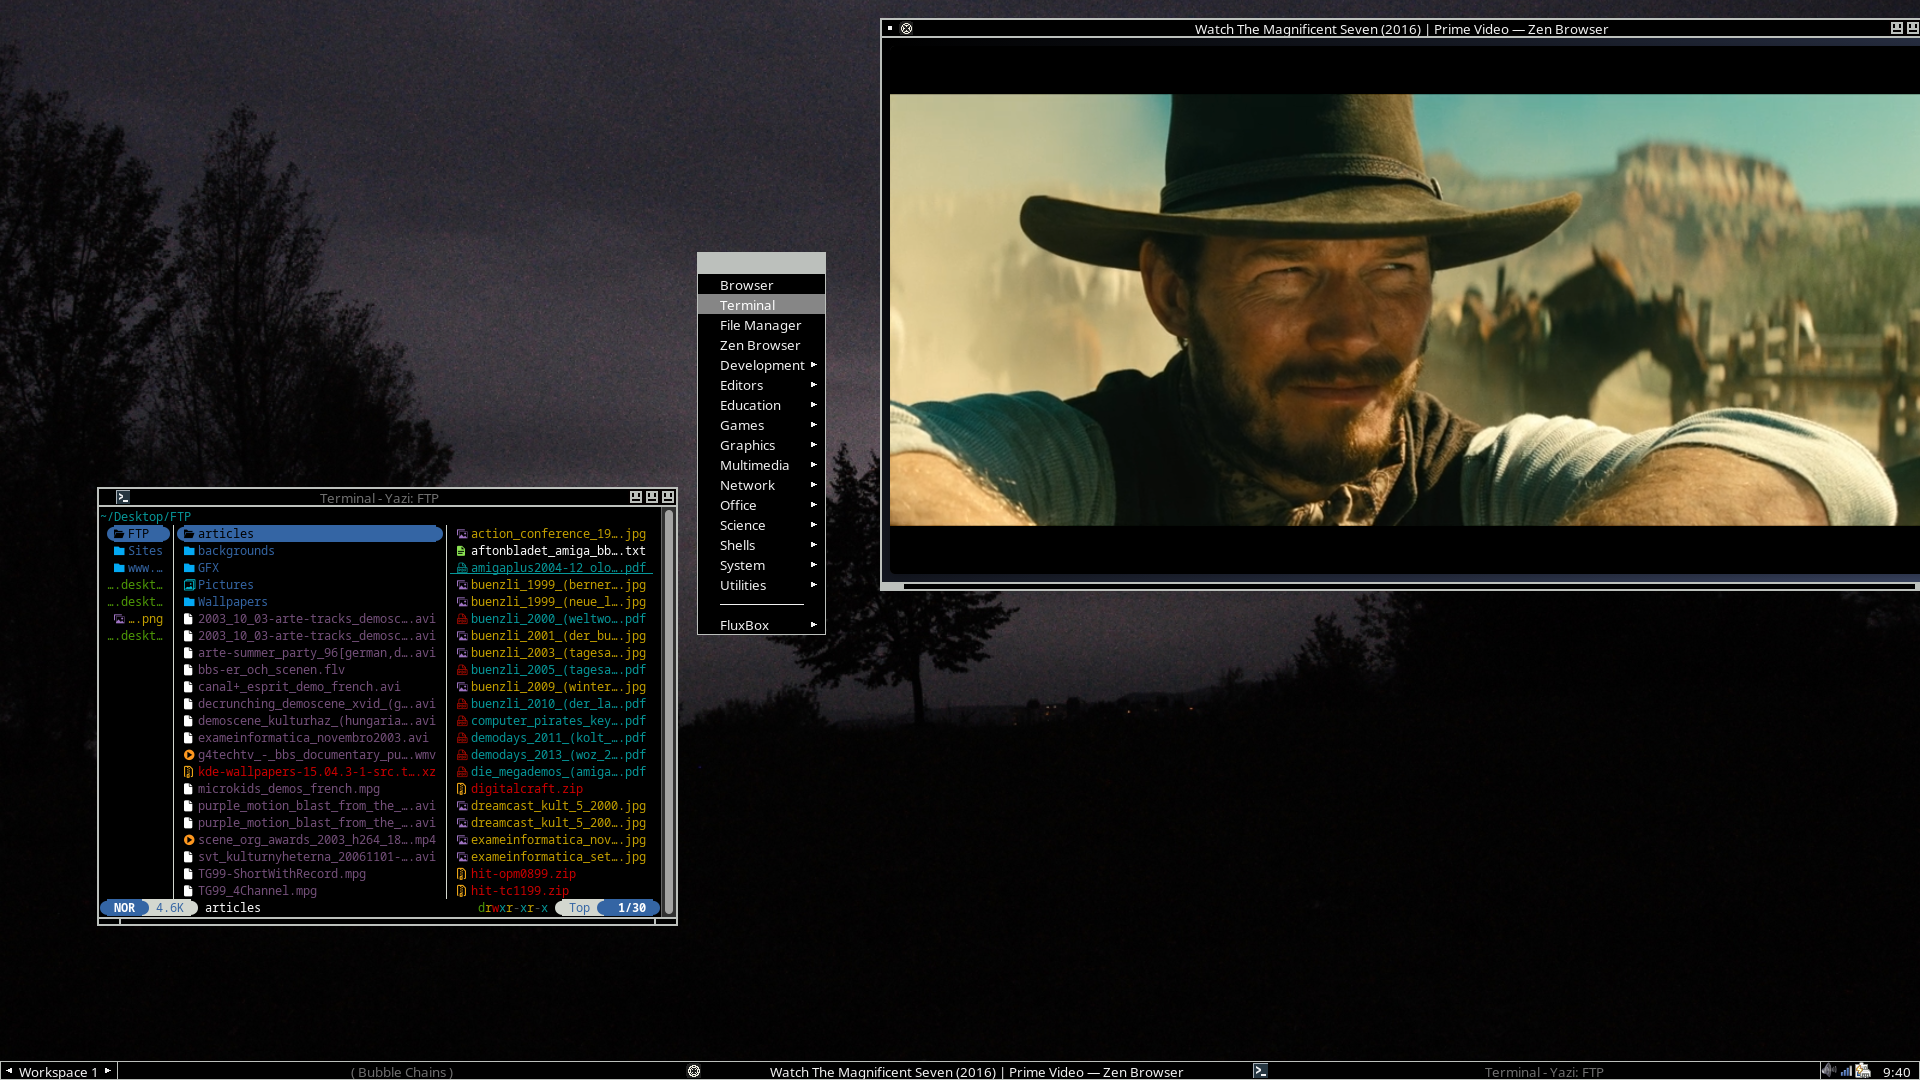Choose Browser from the Fluxbox menu
1920x1080 pixels.
pos(761,285)
